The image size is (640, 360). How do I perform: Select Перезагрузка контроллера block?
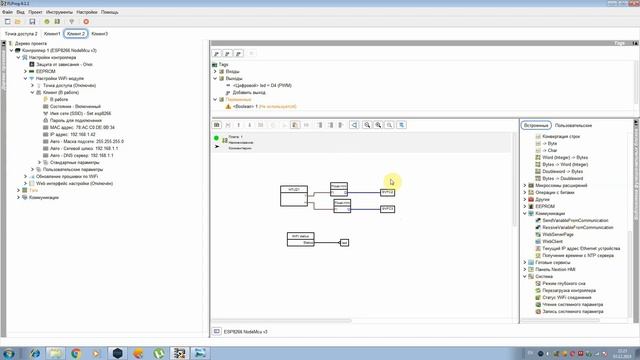coord(569,291)
